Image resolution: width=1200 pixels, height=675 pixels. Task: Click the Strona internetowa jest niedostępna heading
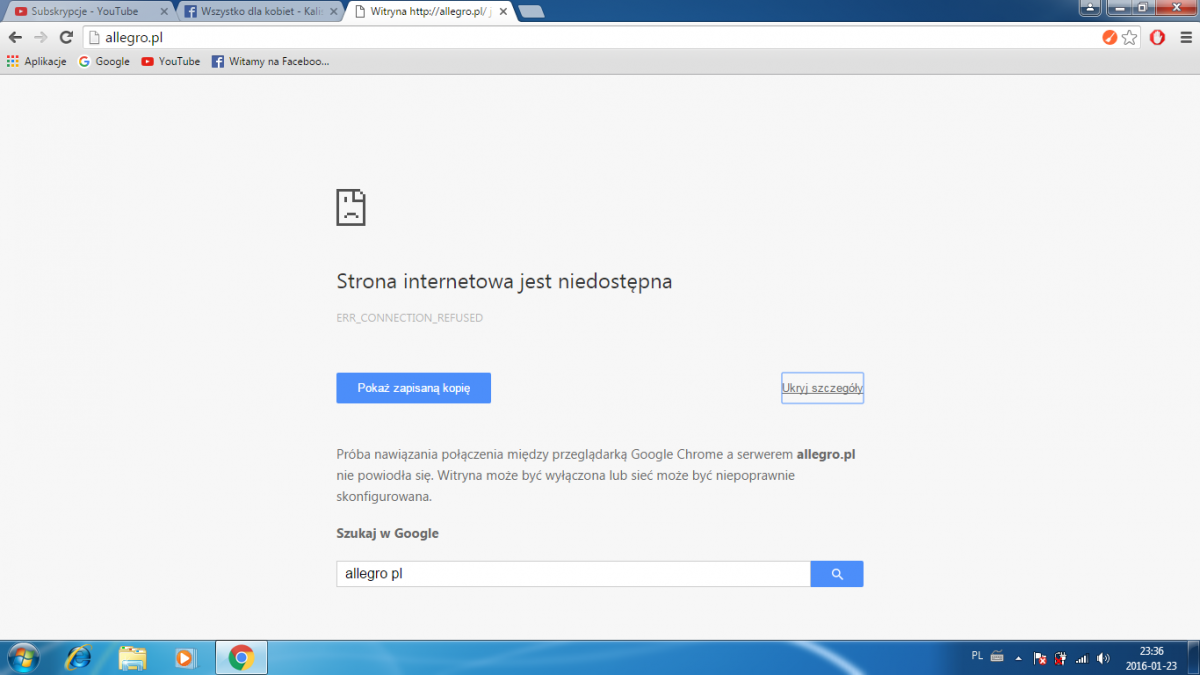pyautogui.click(x=504, y=282)
